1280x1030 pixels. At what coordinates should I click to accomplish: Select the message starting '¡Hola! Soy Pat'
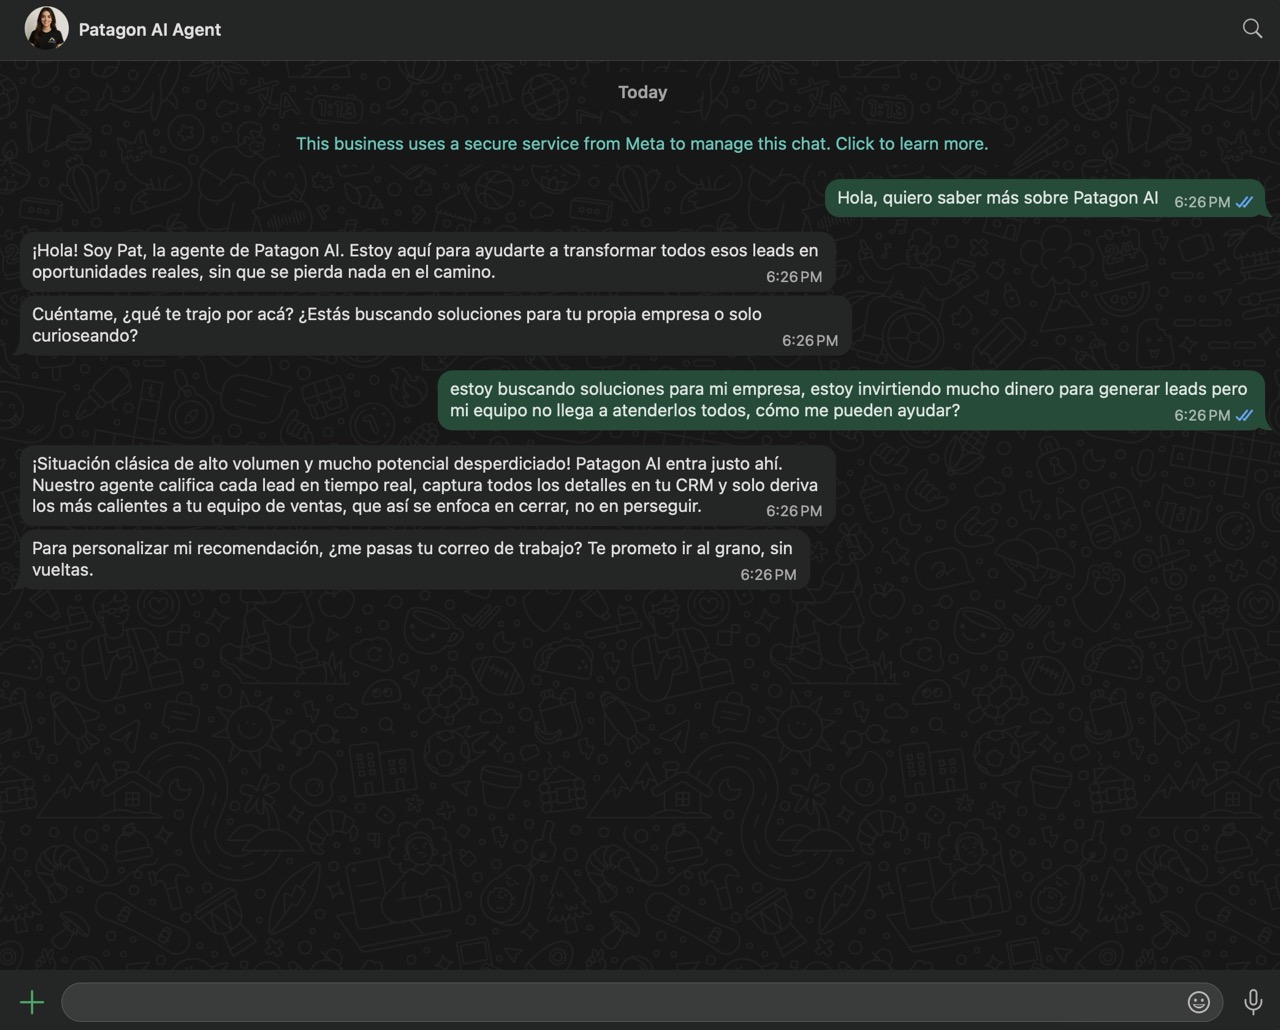click(427, 262)
